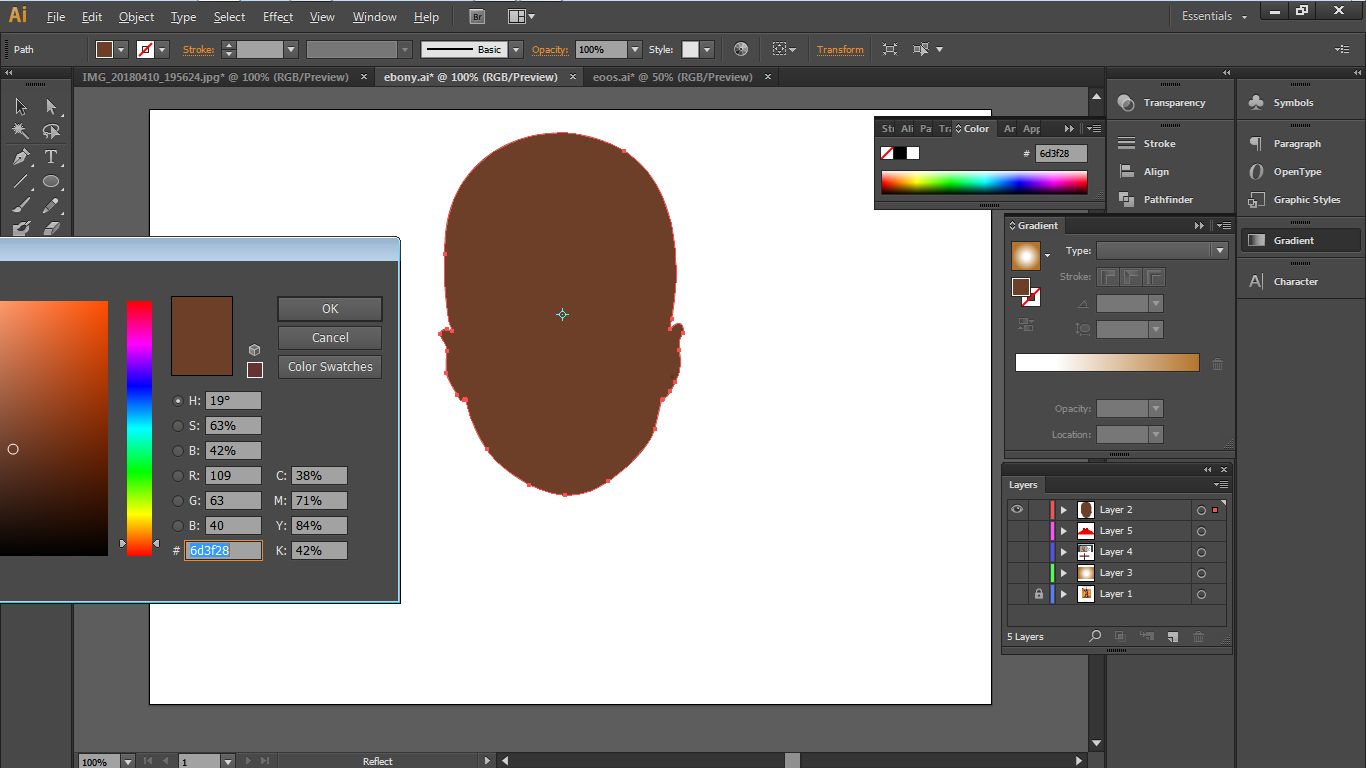Select the Pencil tool

[x=51, y=206]
